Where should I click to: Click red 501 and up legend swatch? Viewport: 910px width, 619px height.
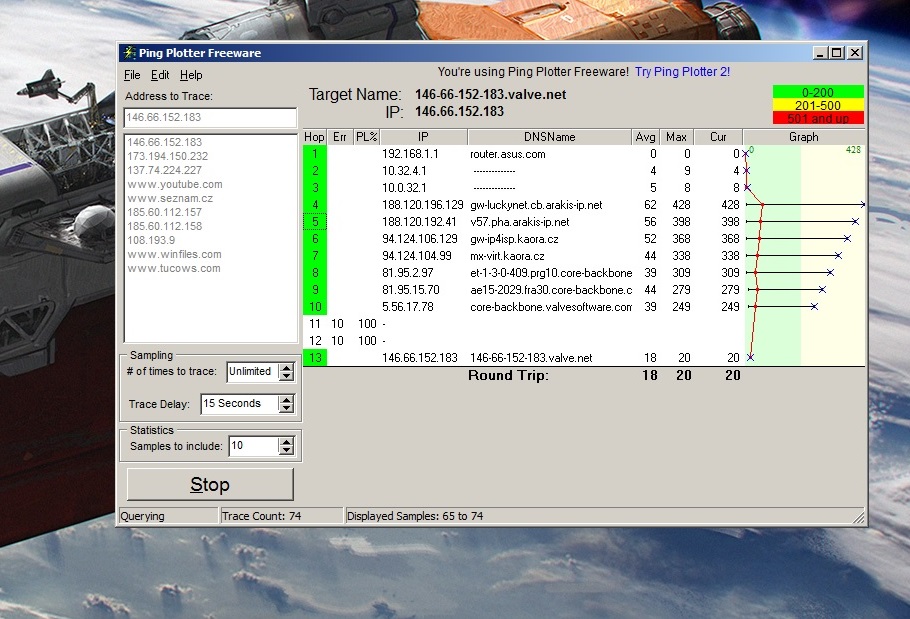coord(817,118)
